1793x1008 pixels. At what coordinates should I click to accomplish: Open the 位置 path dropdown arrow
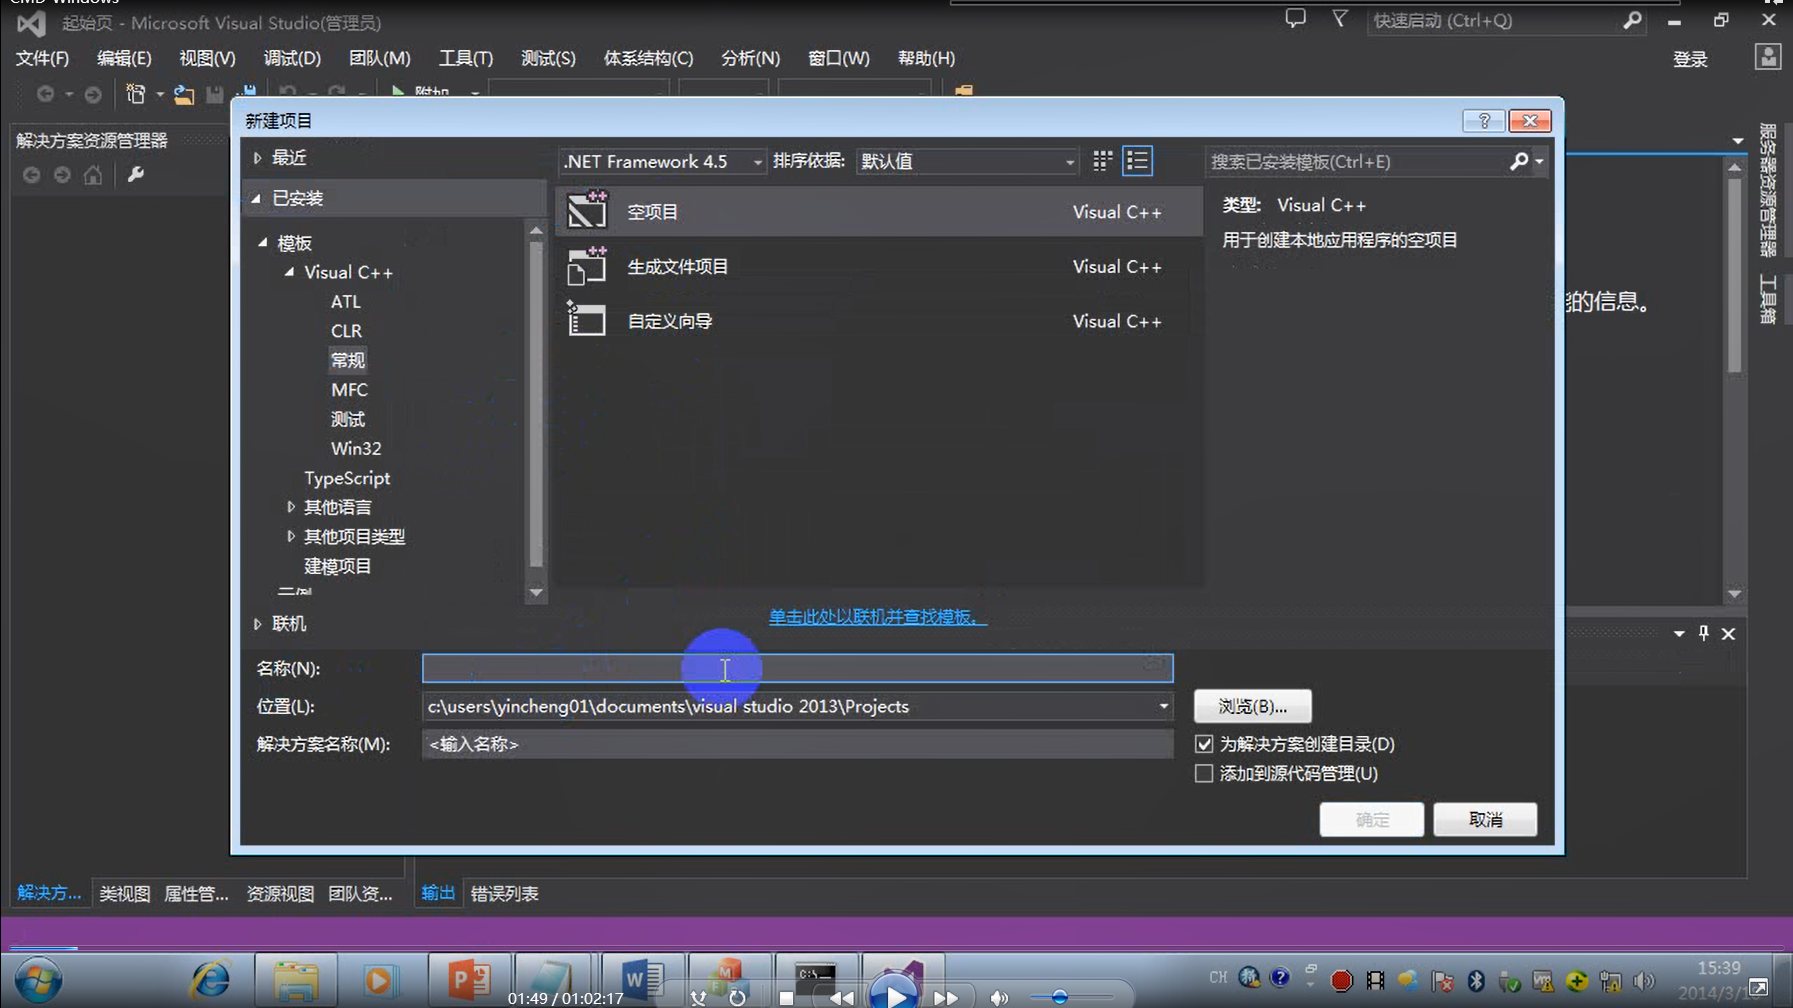tap(1163, 707)
